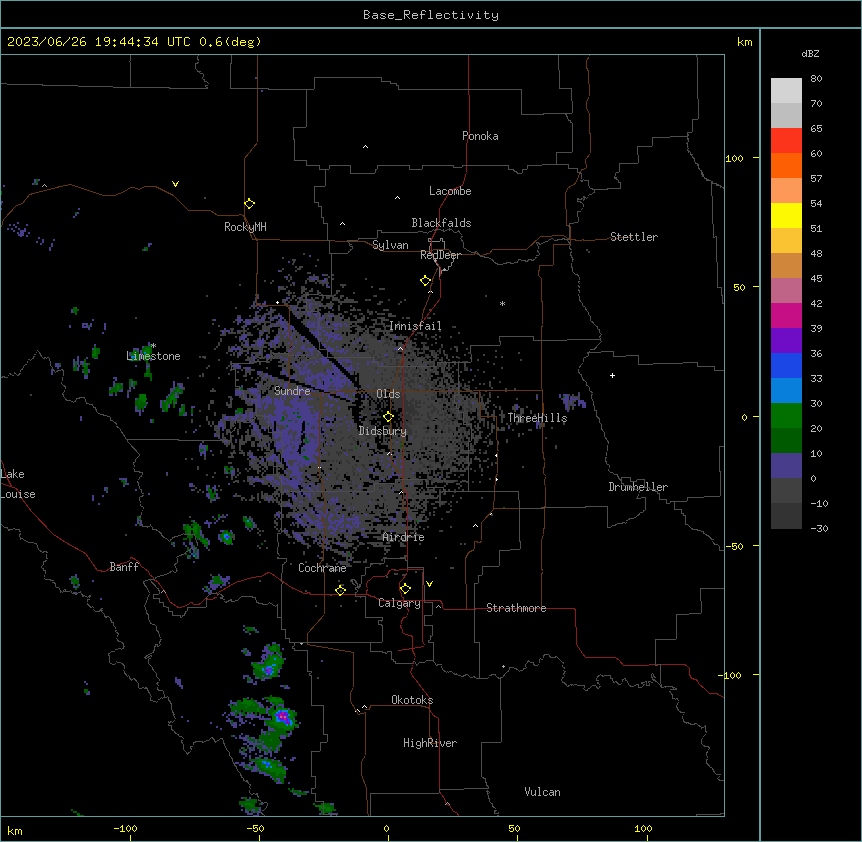862x842 pixels.
Task: Click the Lacombe city label
Action: pos(450,191)
